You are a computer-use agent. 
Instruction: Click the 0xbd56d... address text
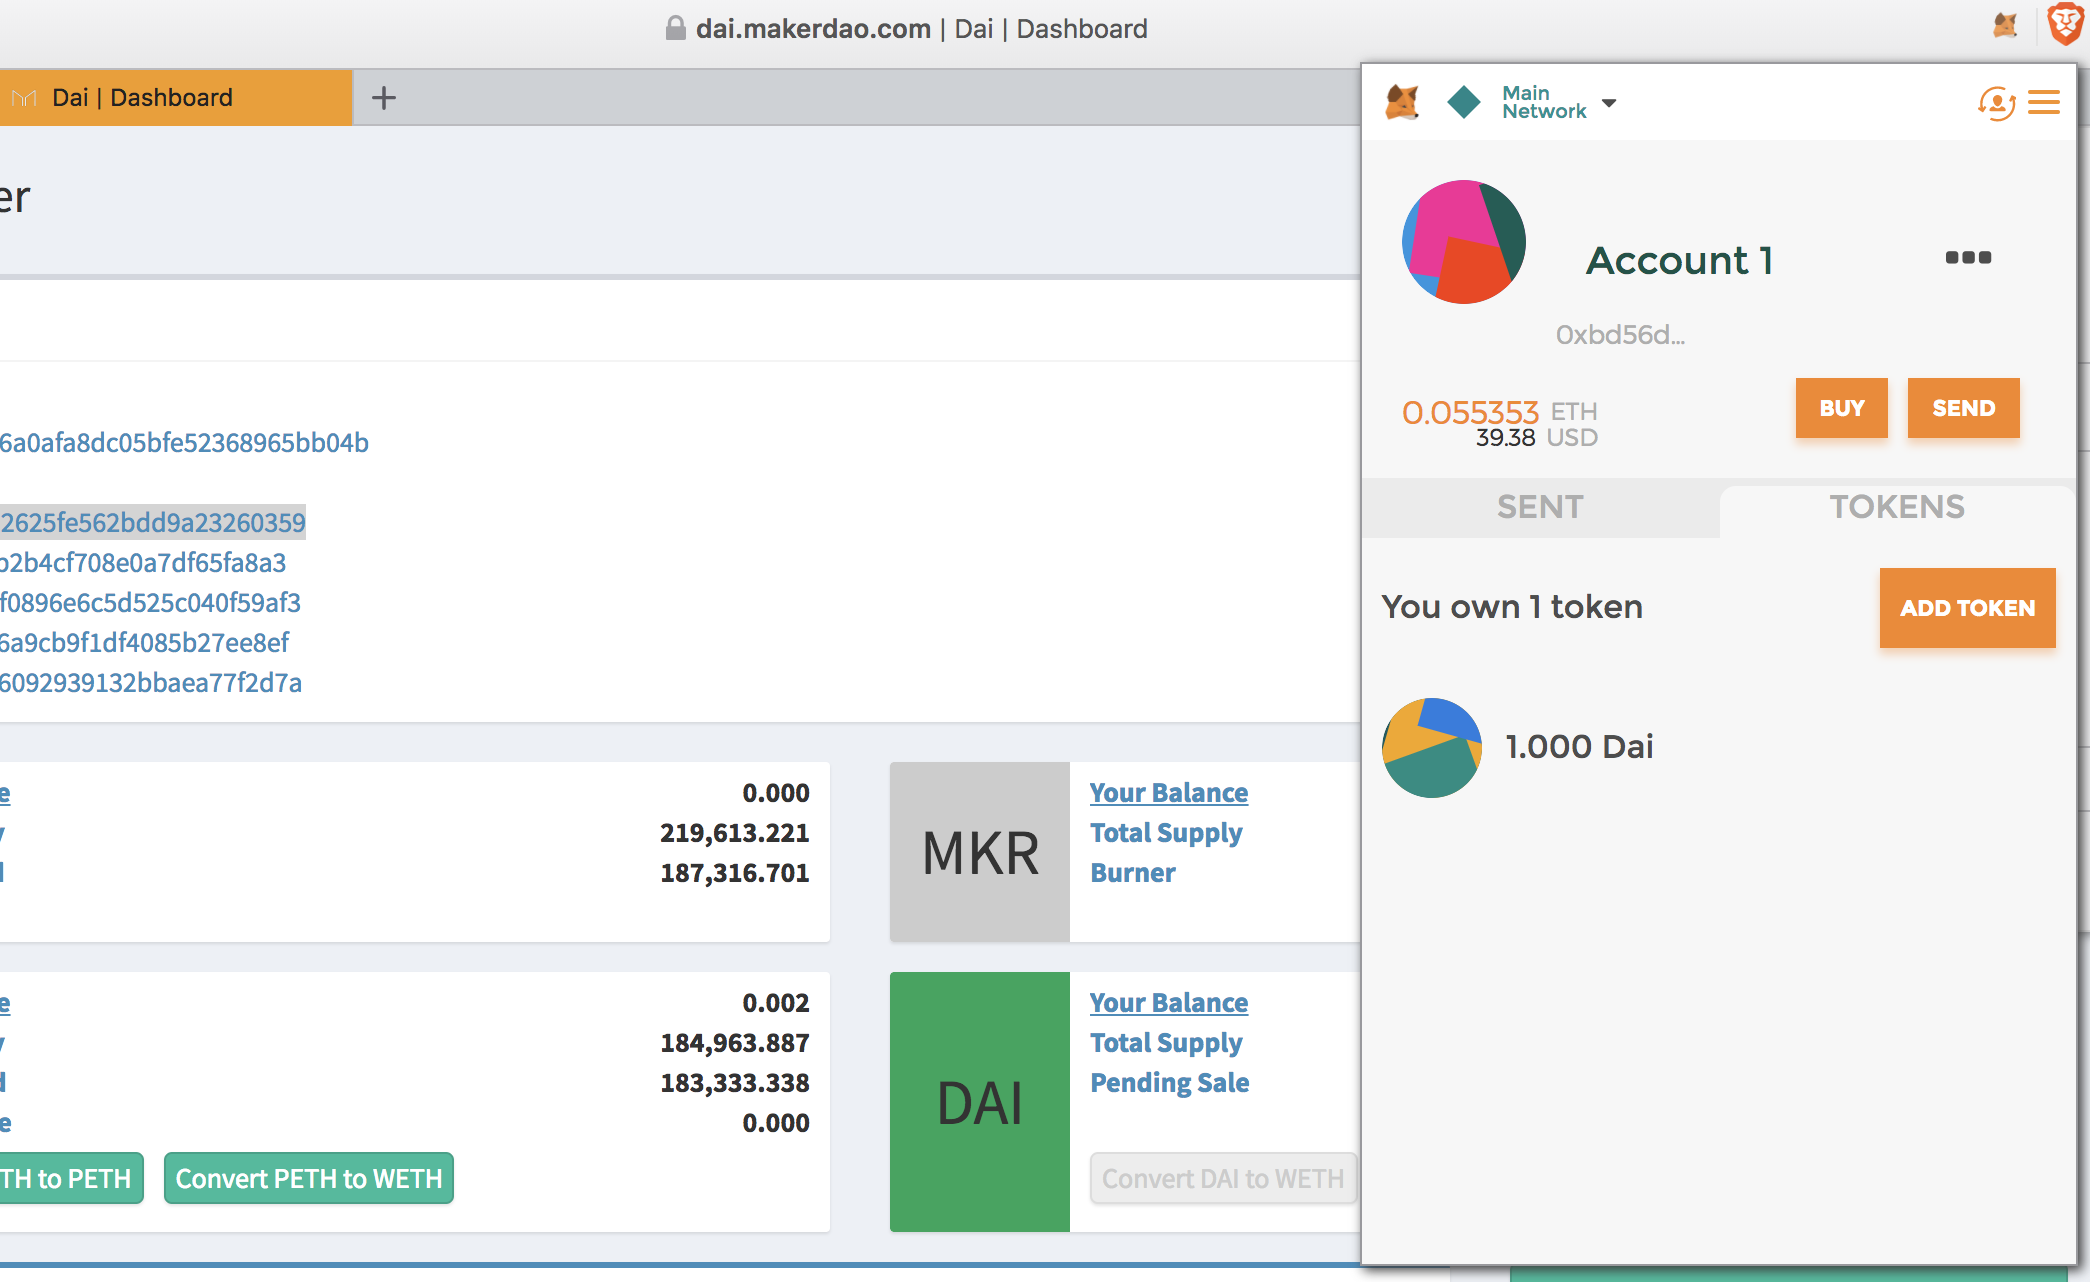(1620, 335)
